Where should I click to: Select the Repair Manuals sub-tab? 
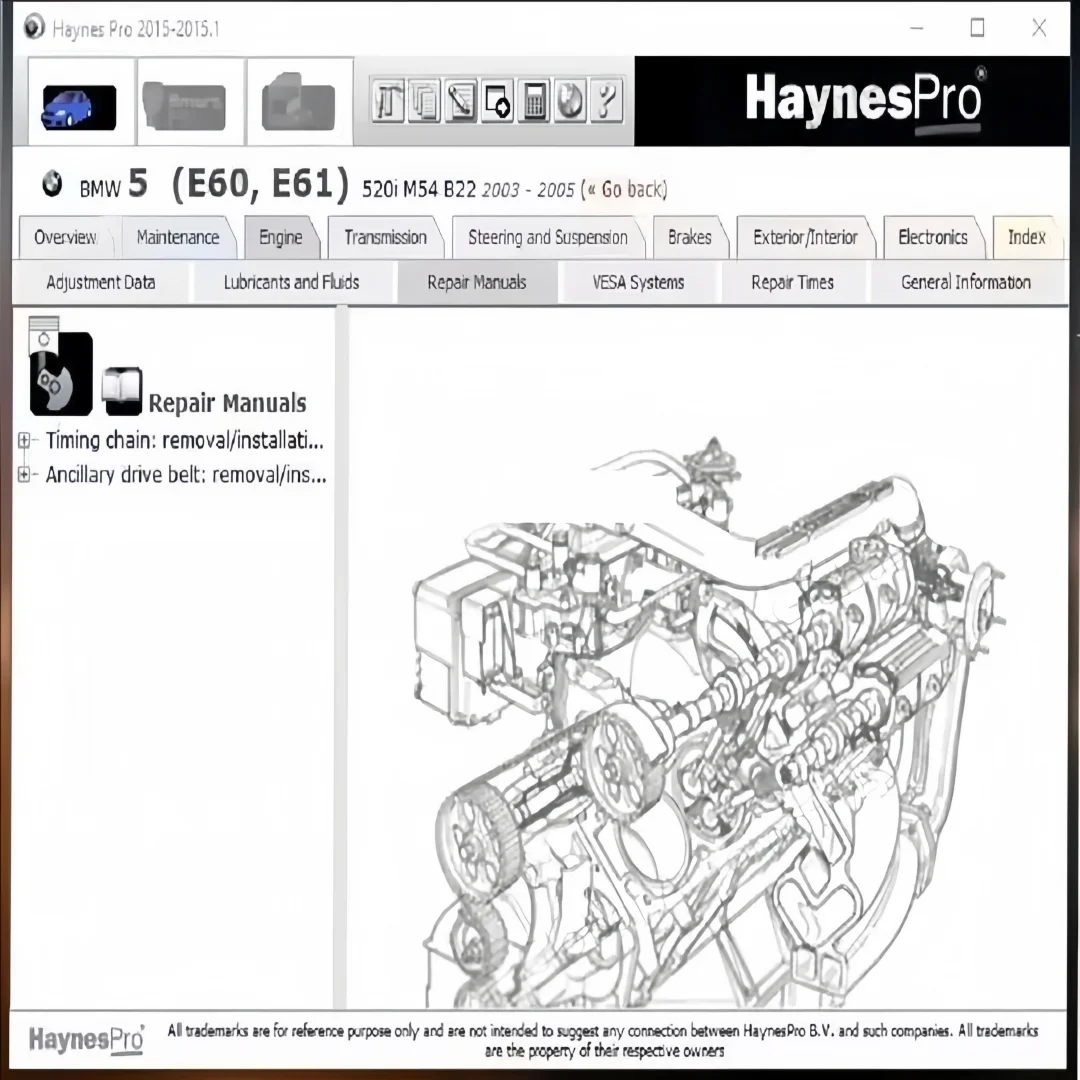(x=477, y=282)
